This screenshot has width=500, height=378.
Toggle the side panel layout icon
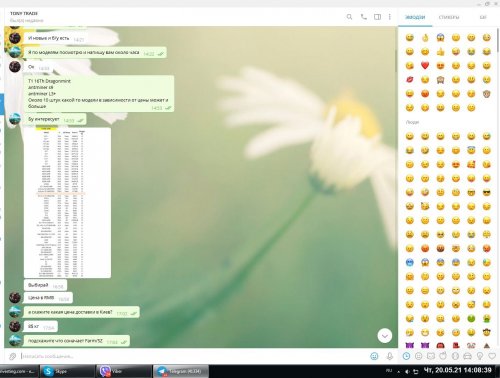pos(377,17)
